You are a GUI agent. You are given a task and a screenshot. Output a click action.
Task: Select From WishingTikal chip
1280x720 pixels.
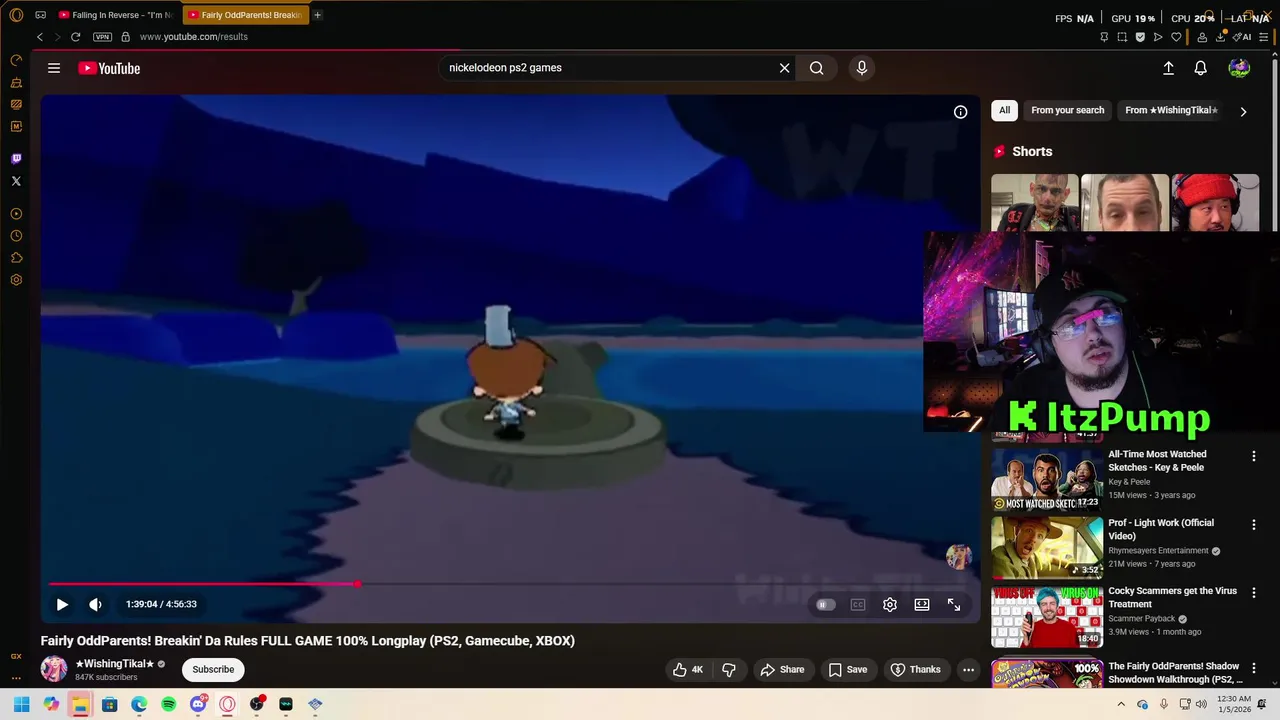tap(1171, 110)
